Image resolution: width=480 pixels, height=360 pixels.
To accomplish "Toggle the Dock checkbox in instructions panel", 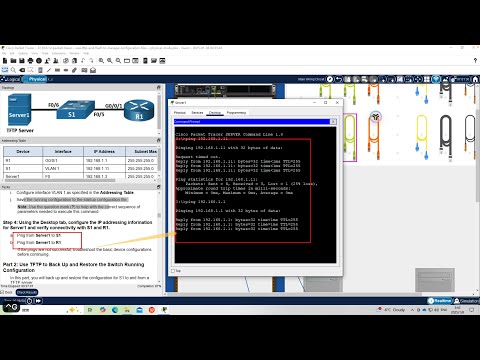I will [2, 292].
